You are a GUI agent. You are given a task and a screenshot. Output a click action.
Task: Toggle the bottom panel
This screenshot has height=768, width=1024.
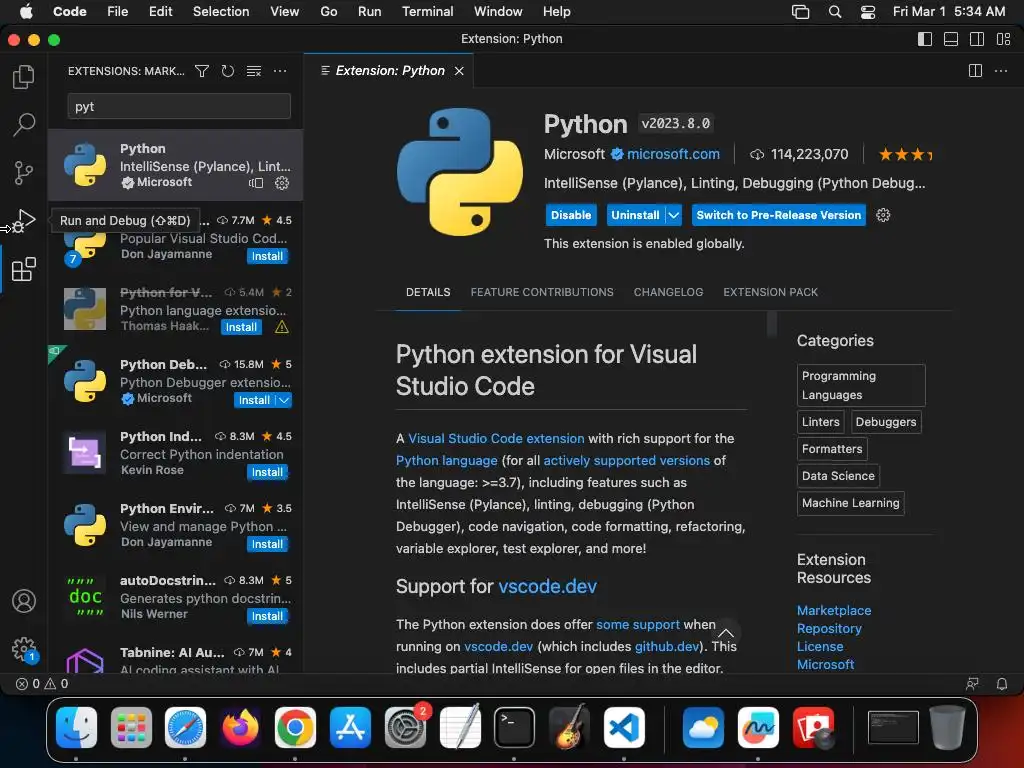click(x=951, y=39)
